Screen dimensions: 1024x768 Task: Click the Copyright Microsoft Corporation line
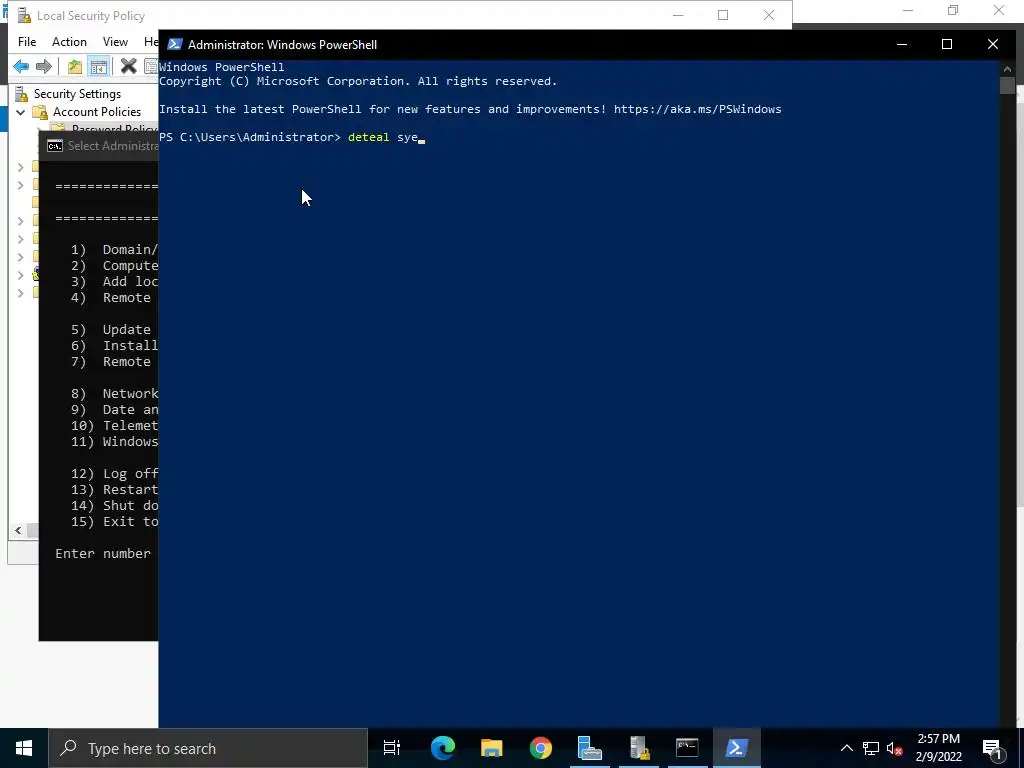point(358,81)
